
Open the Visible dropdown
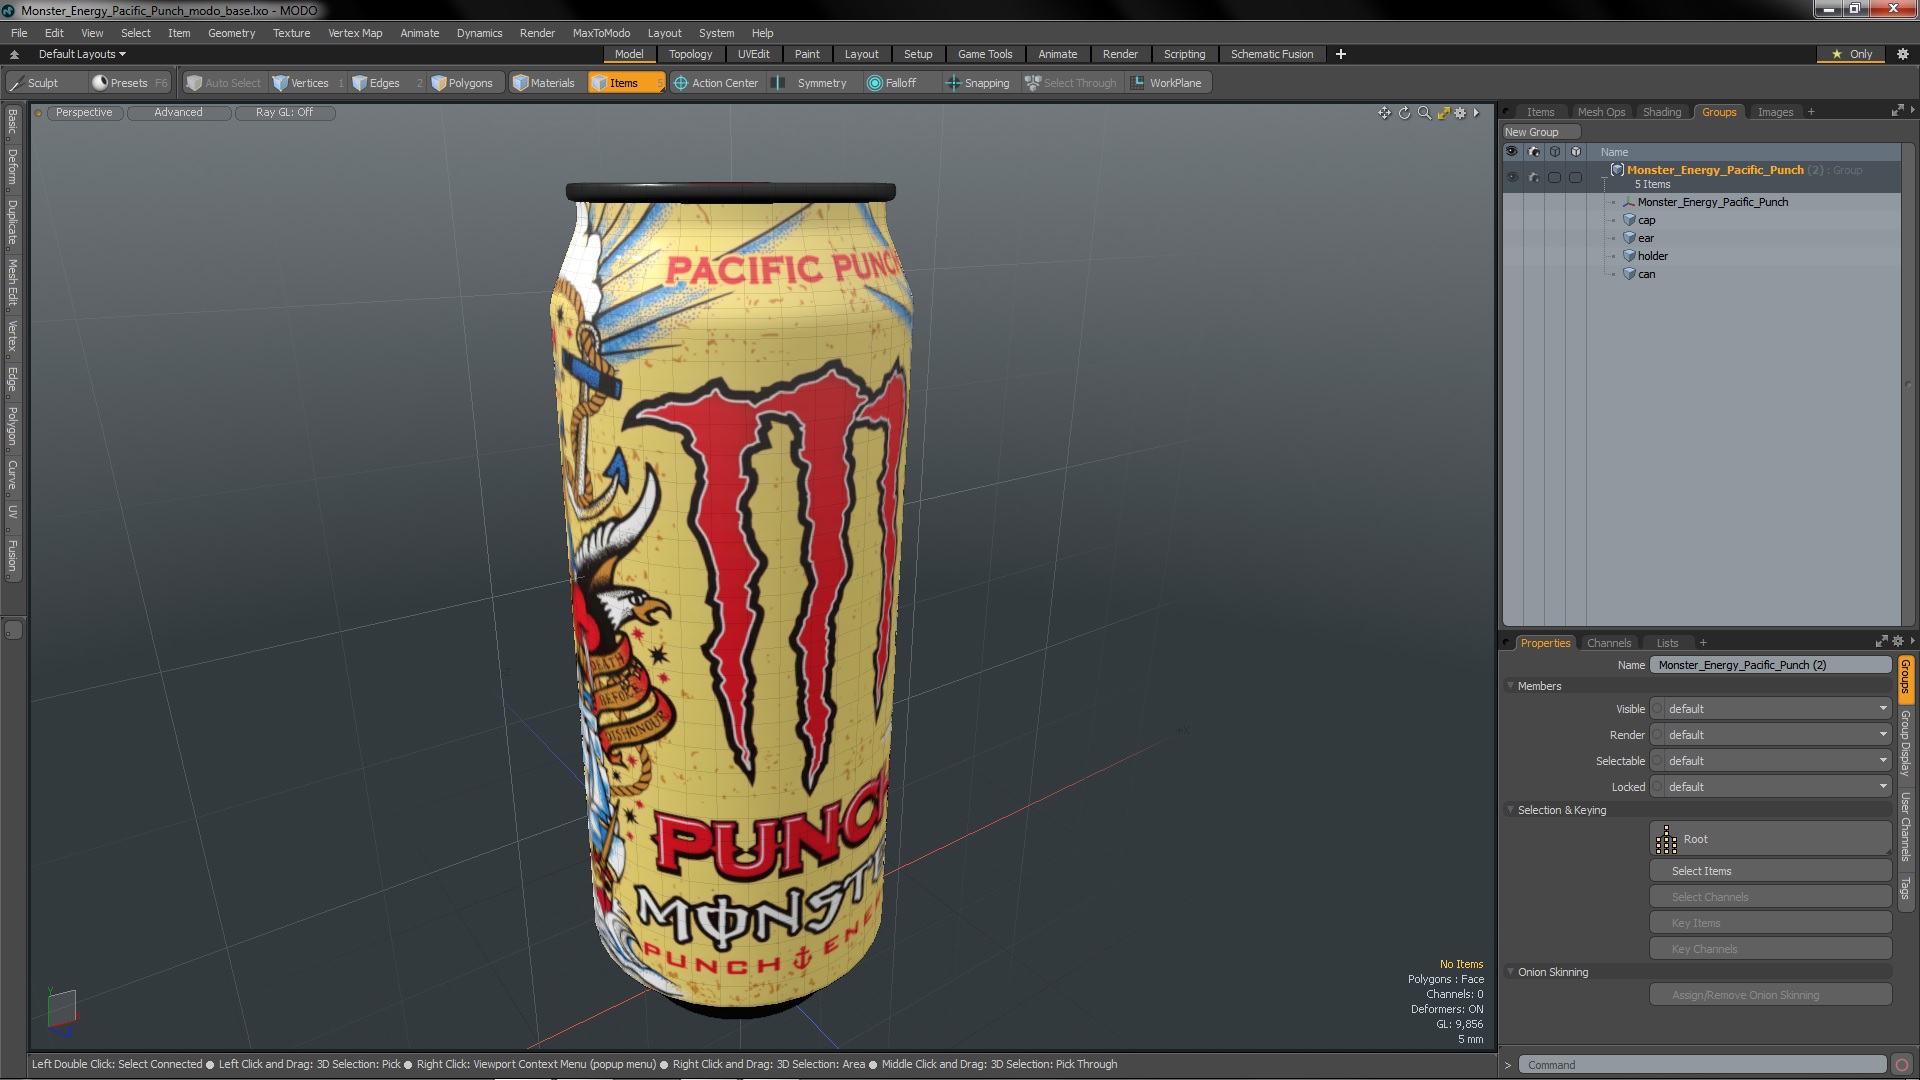pyautogui.click(x=1770, y=709)
